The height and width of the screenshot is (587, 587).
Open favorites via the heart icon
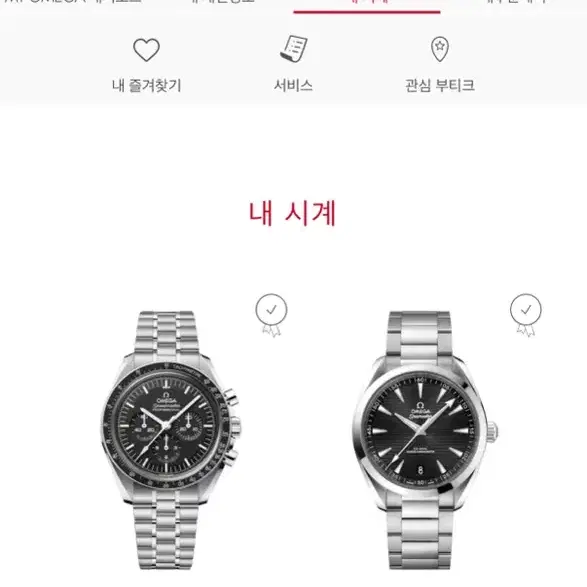tap(146, 50)
